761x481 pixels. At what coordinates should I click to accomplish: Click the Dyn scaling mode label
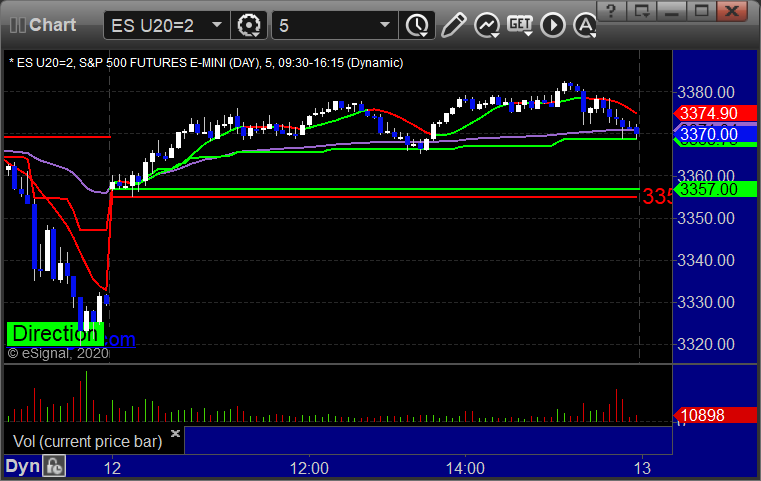point(22,466)
